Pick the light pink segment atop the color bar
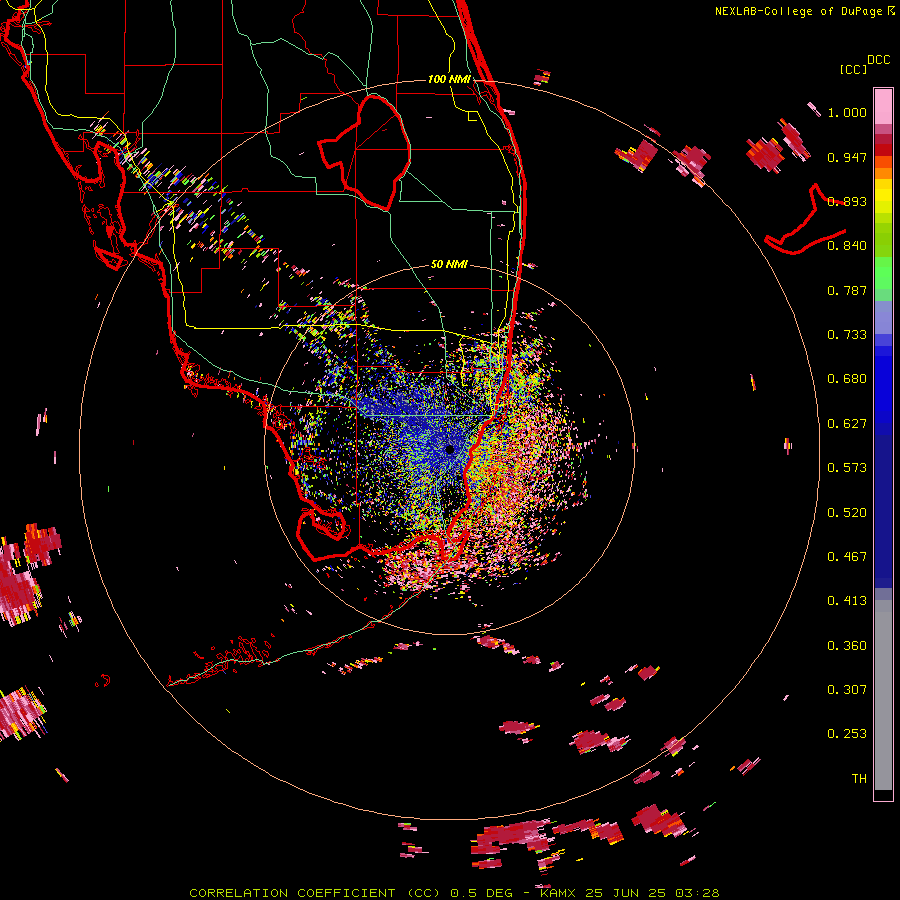 [883, 107]
